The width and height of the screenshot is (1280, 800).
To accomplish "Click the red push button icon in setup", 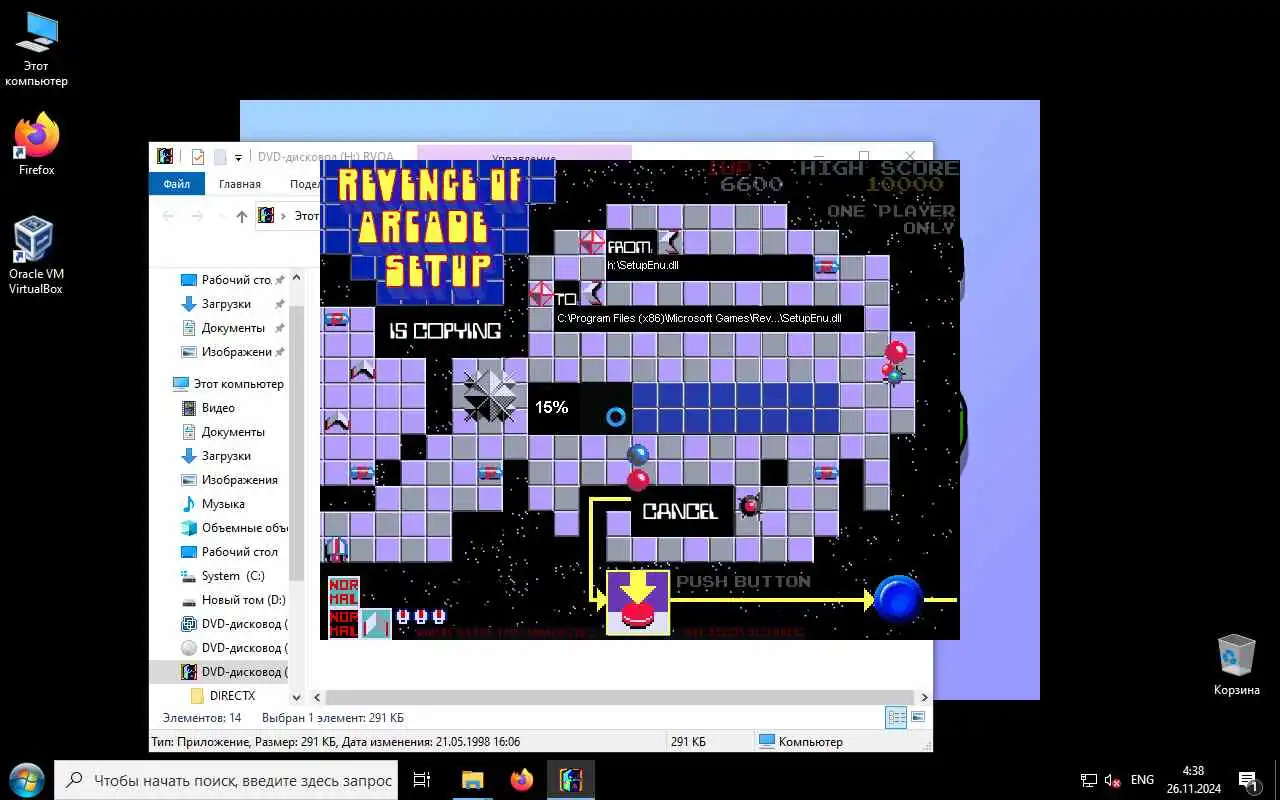I will pyautogui.click(x=638, y=603).
